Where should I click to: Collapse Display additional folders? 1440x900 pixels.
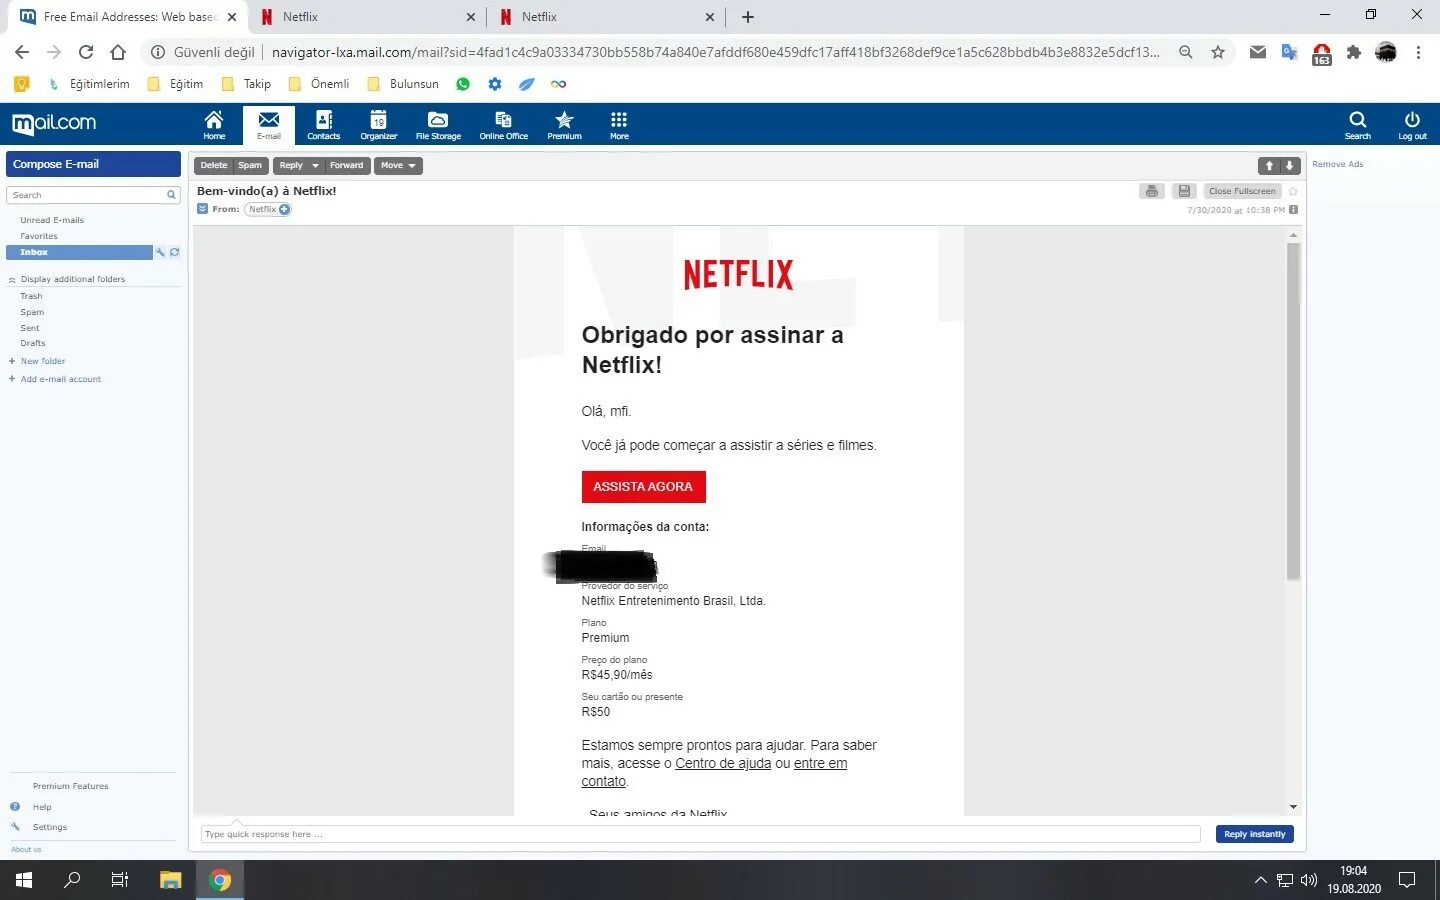coord(12,280)
